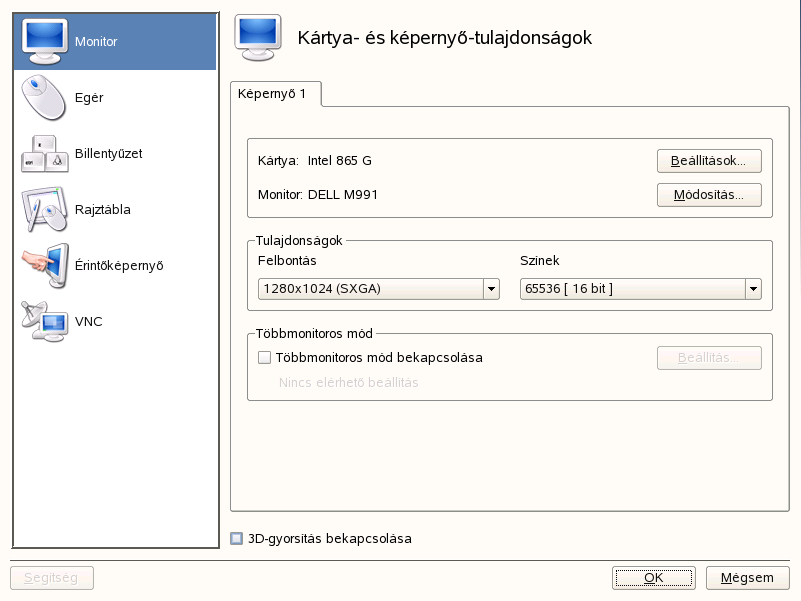Open Beállítások for the Intel 865 G card

(x=709, y=161)
